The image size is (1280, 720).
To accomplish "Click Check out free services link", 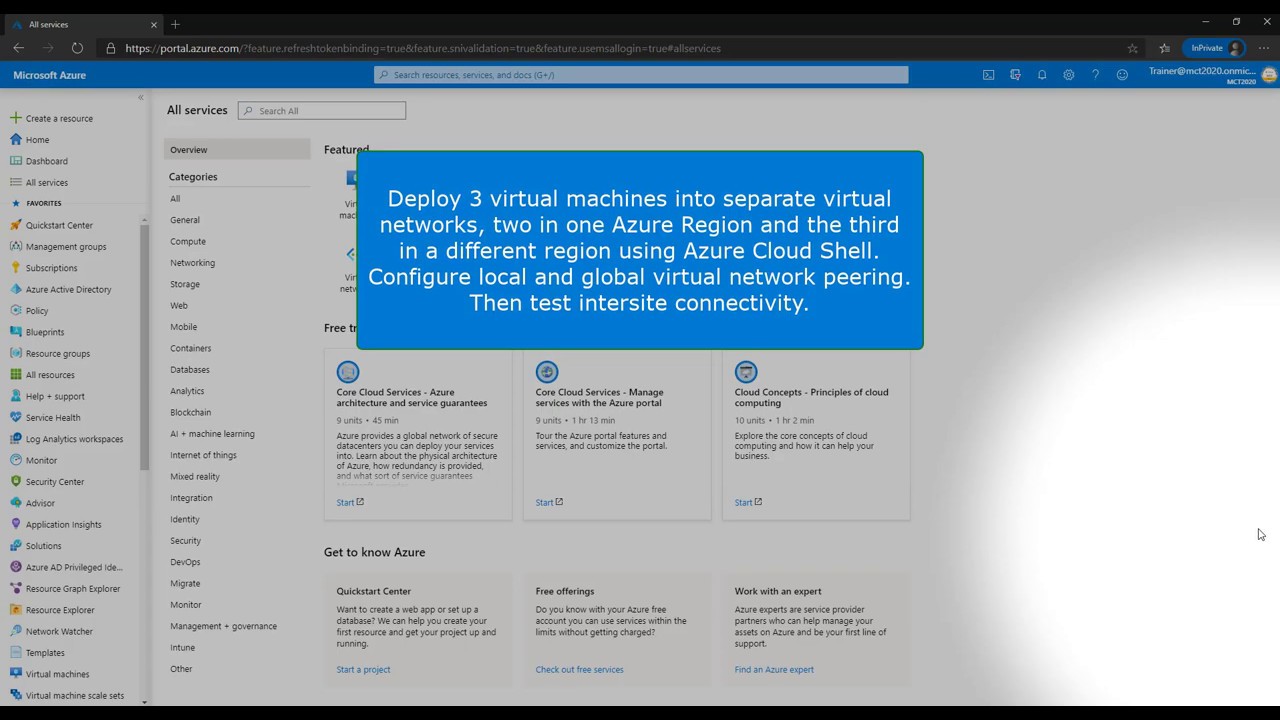I will (x=579, y=669).
